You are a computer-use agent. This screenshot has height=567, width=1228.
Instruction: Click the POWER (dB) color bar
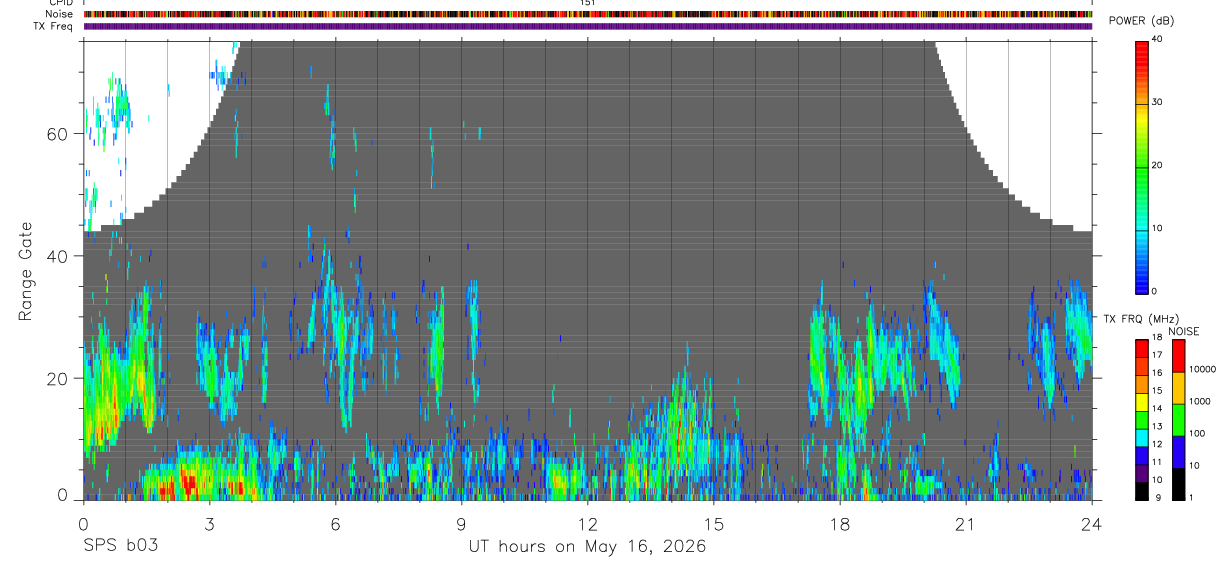point(1142,166)
